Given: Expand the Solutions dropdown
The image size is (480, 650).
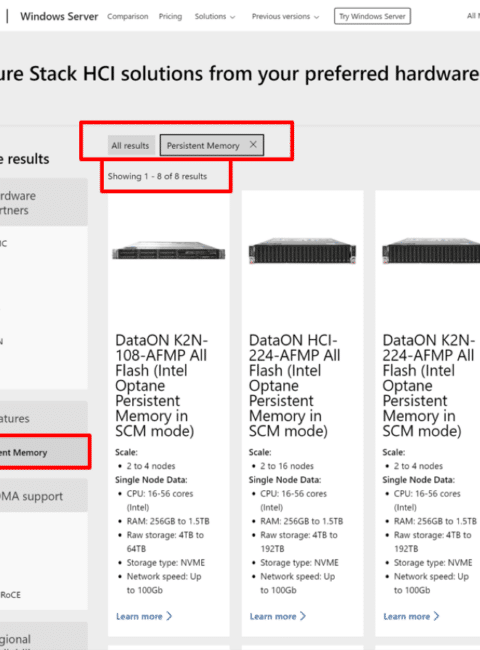Looking at the screenshot, I should 215,17.
